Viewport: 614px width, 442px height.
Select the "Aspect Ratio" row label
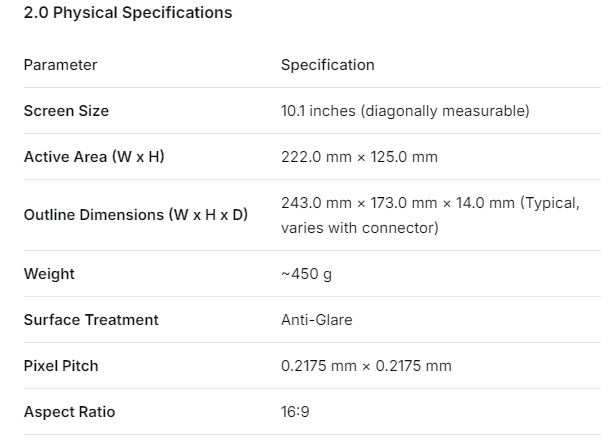pos(69,412)
